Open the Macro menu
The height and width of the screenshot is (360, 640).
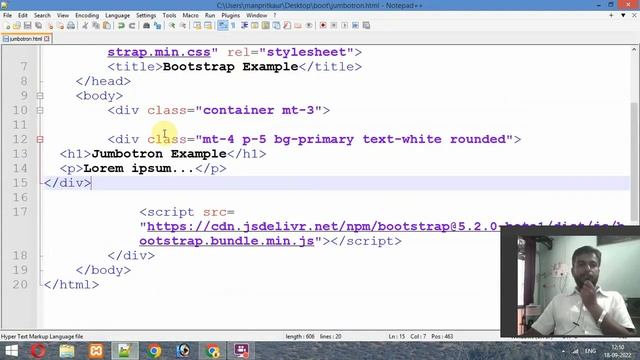(x=190, y=15)
